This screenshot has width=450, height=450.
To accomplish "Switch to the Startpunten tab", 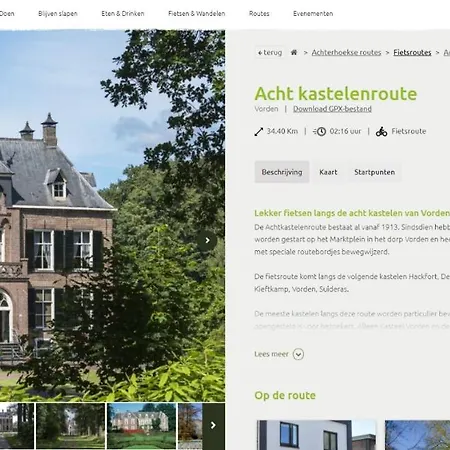I will click(x=374, y=172).
